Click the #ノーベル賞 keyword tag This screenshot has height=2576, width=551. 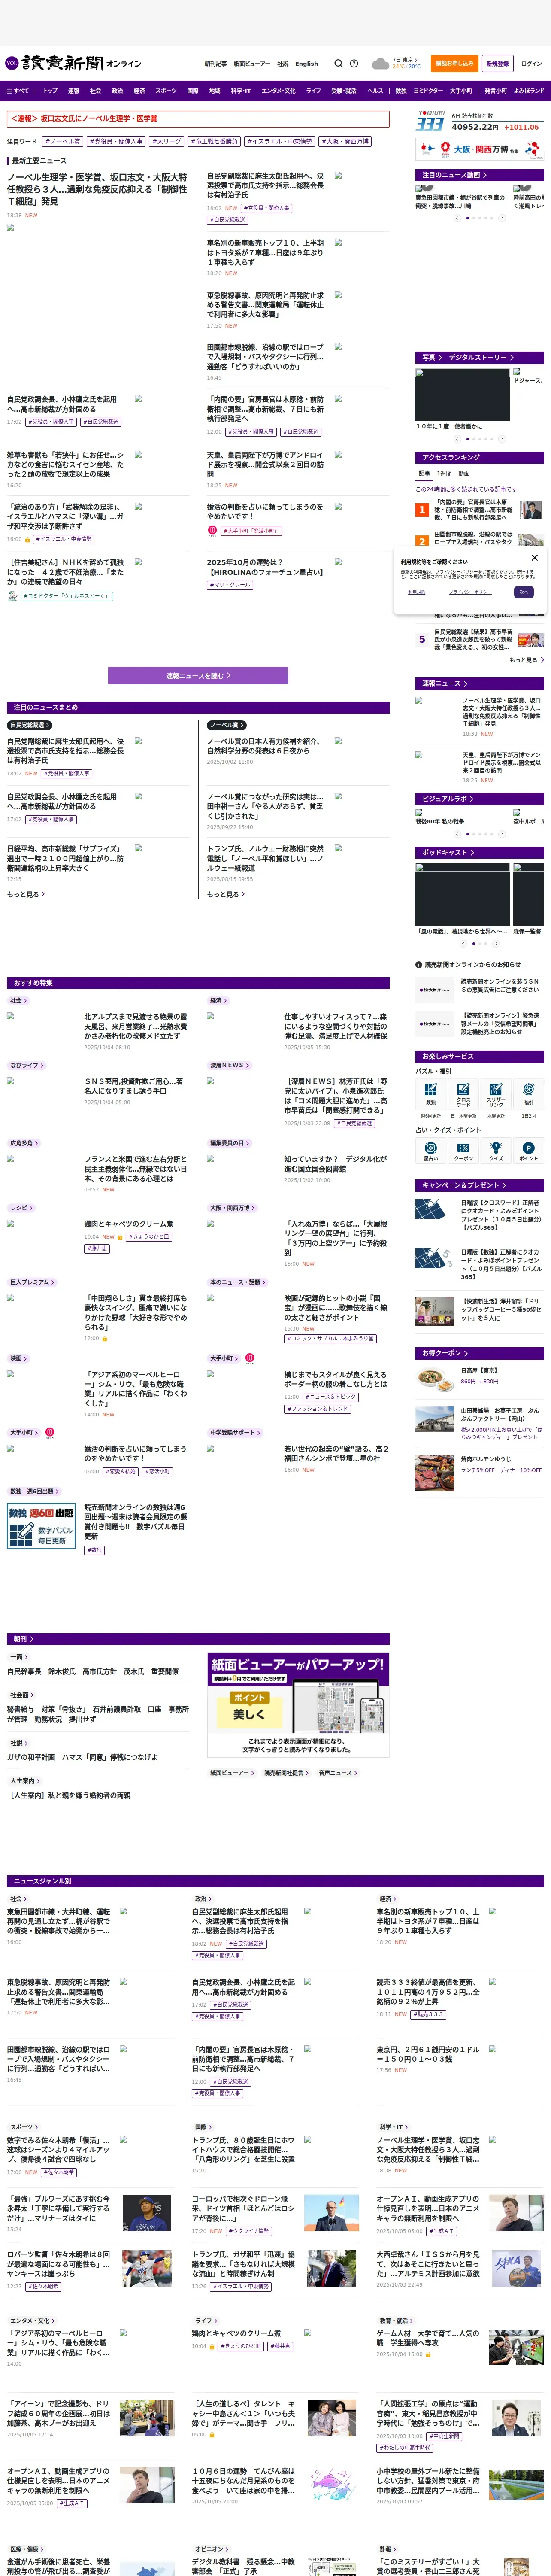64,141
